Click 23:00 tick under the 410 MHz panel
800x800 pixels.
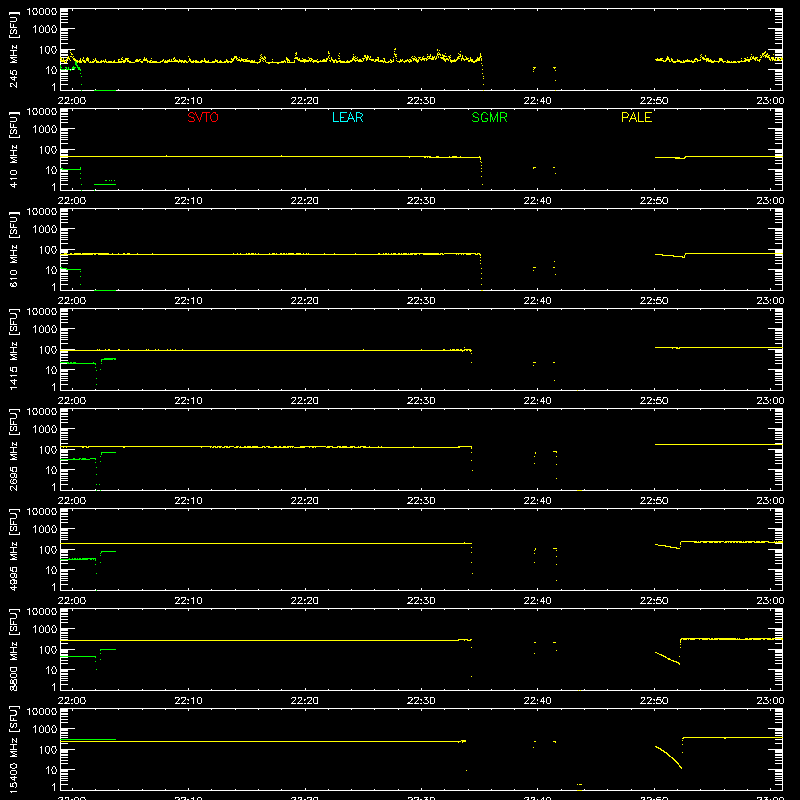click(x=770, y=201)
